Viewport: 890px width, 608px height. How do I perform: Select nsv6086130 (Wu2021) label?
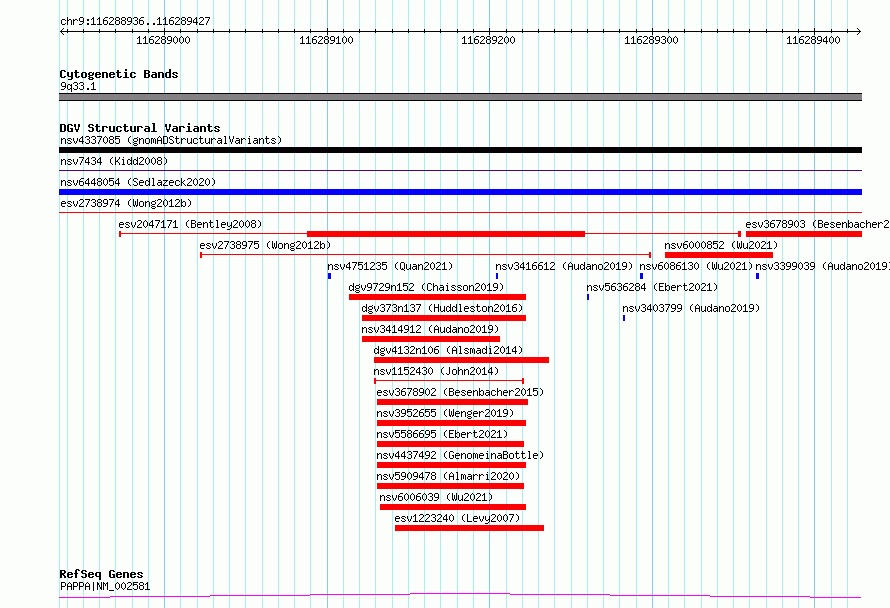pos(696,266)
